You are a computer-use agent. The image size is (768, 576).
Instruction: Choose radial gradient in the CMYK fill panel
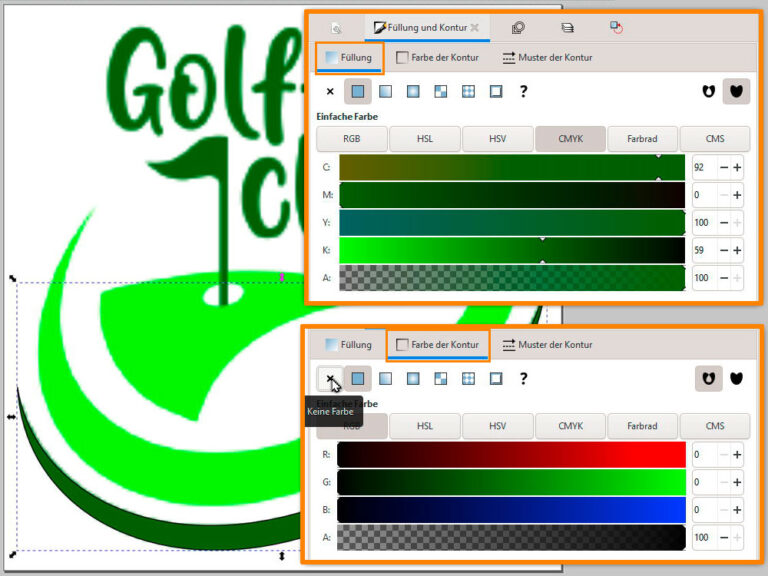coord(413,91)
